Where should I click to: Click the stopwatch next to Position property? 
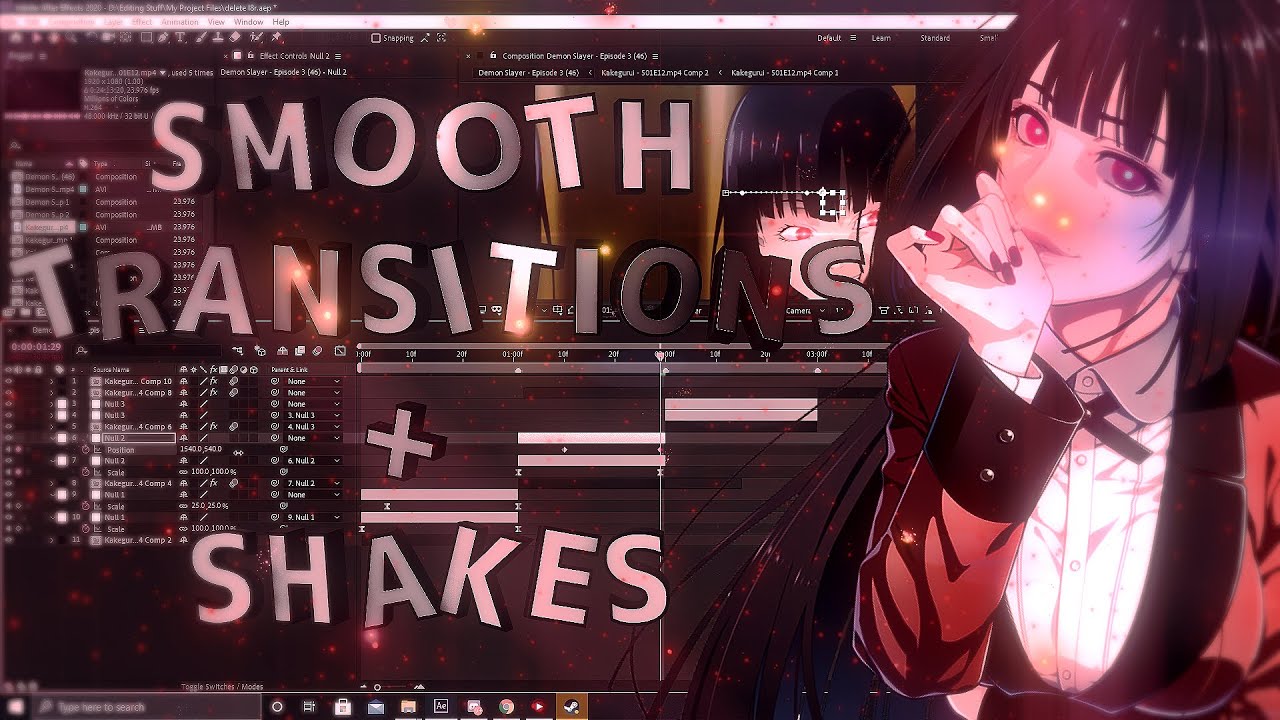coord(86,450)
